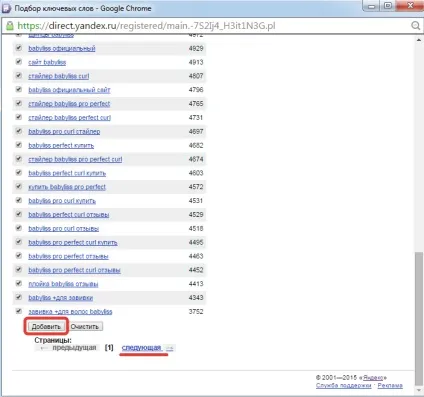
Task: Click impressions value '3752'
Action: pyautogui.click(x=196, y=312)
